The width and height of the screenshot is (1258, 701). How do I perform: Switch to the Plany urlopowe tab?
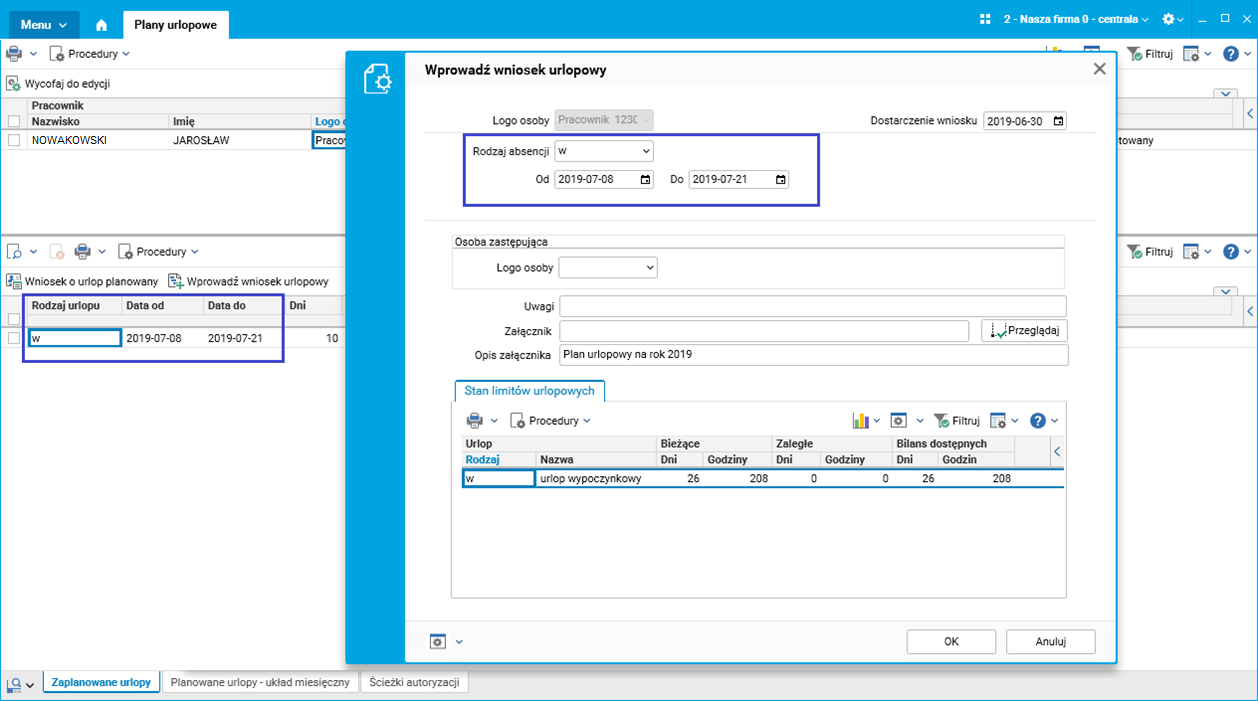point(176,25)
